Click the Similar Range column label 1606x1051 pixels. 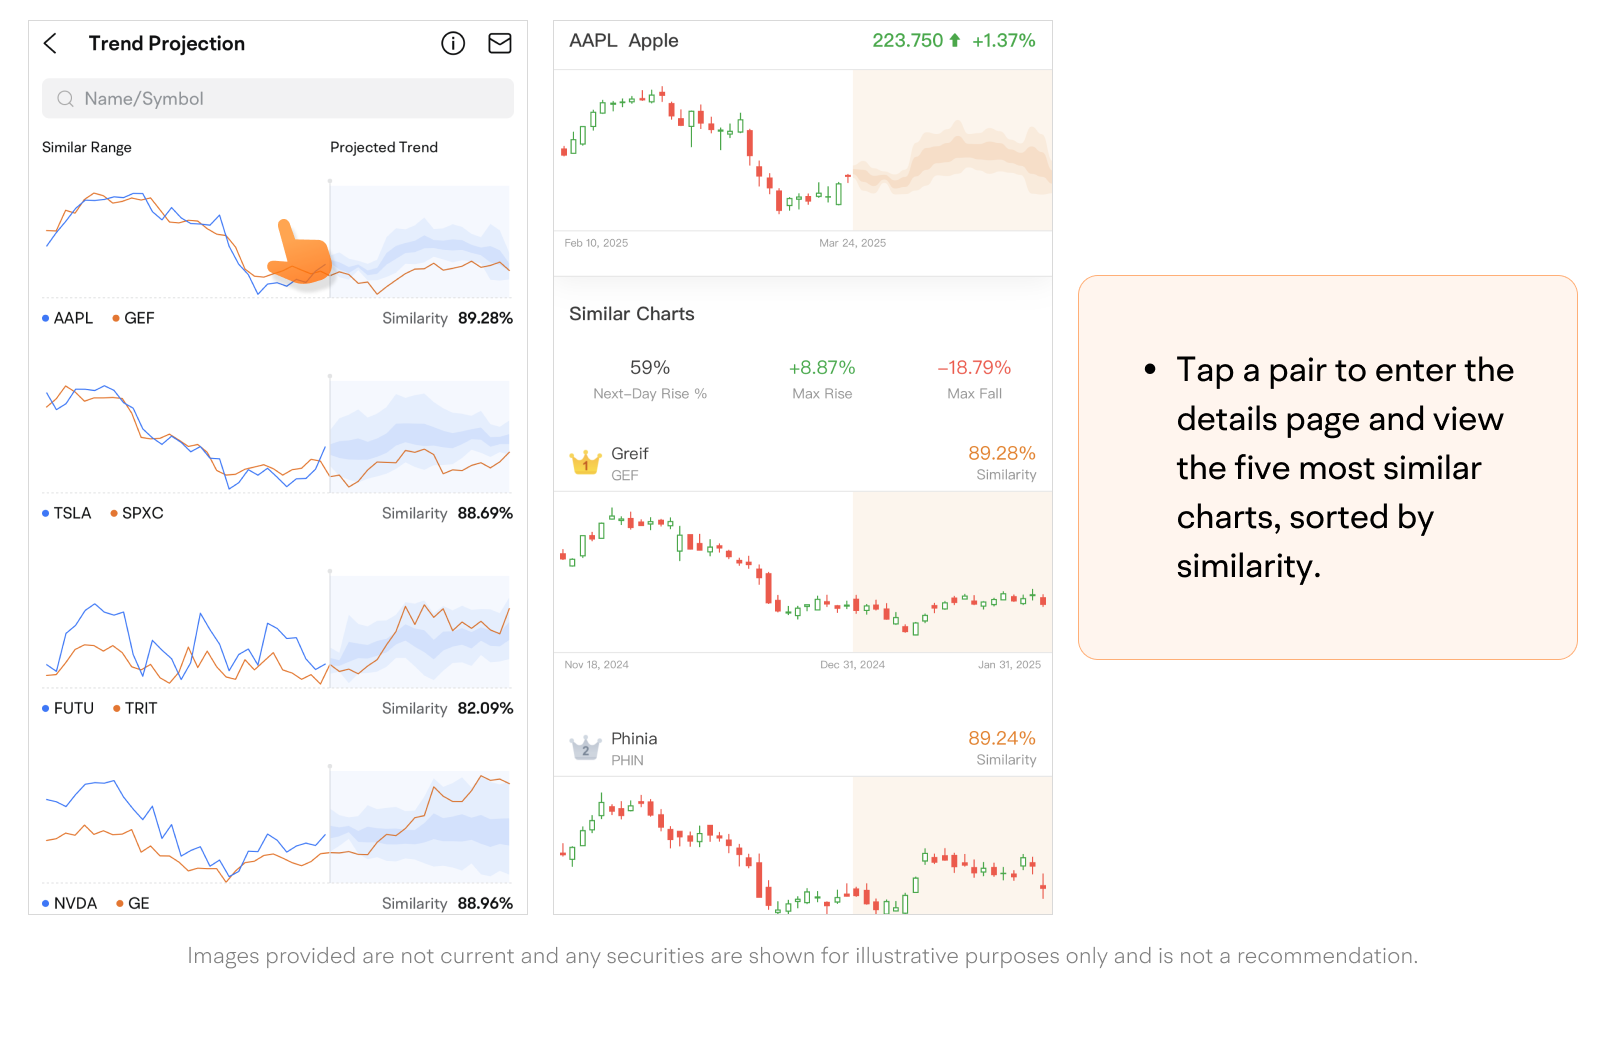(87, 147)
